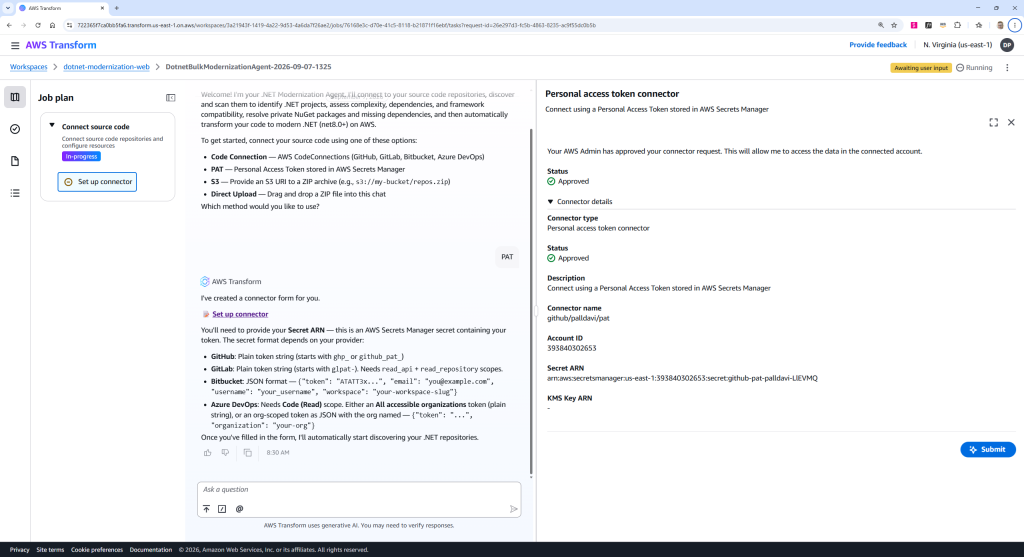Select the Account ID 393840302653
1024x557 pixels.
coord(571,349)
